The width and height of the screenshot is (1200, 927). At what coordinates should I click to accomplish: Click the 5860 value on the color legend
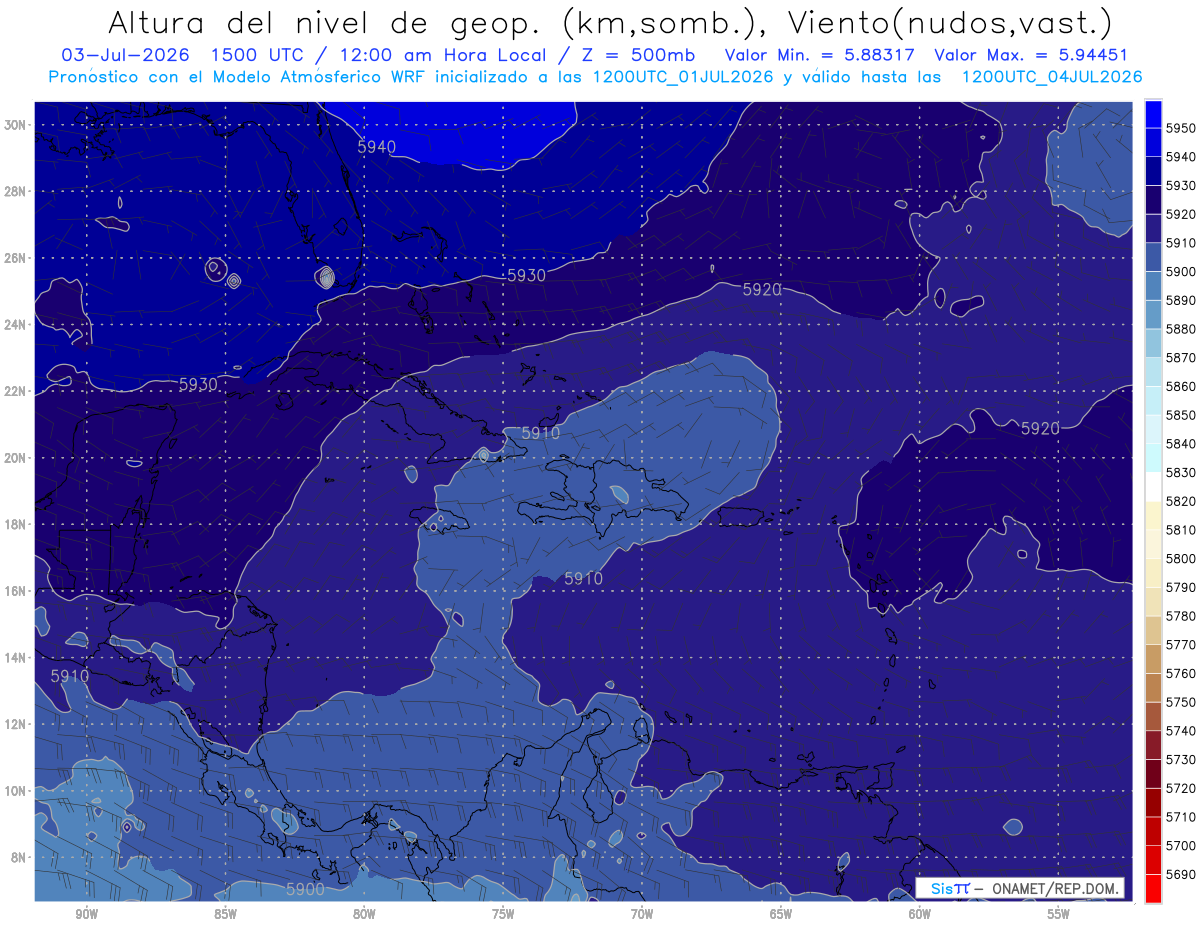coord(1181,386)
